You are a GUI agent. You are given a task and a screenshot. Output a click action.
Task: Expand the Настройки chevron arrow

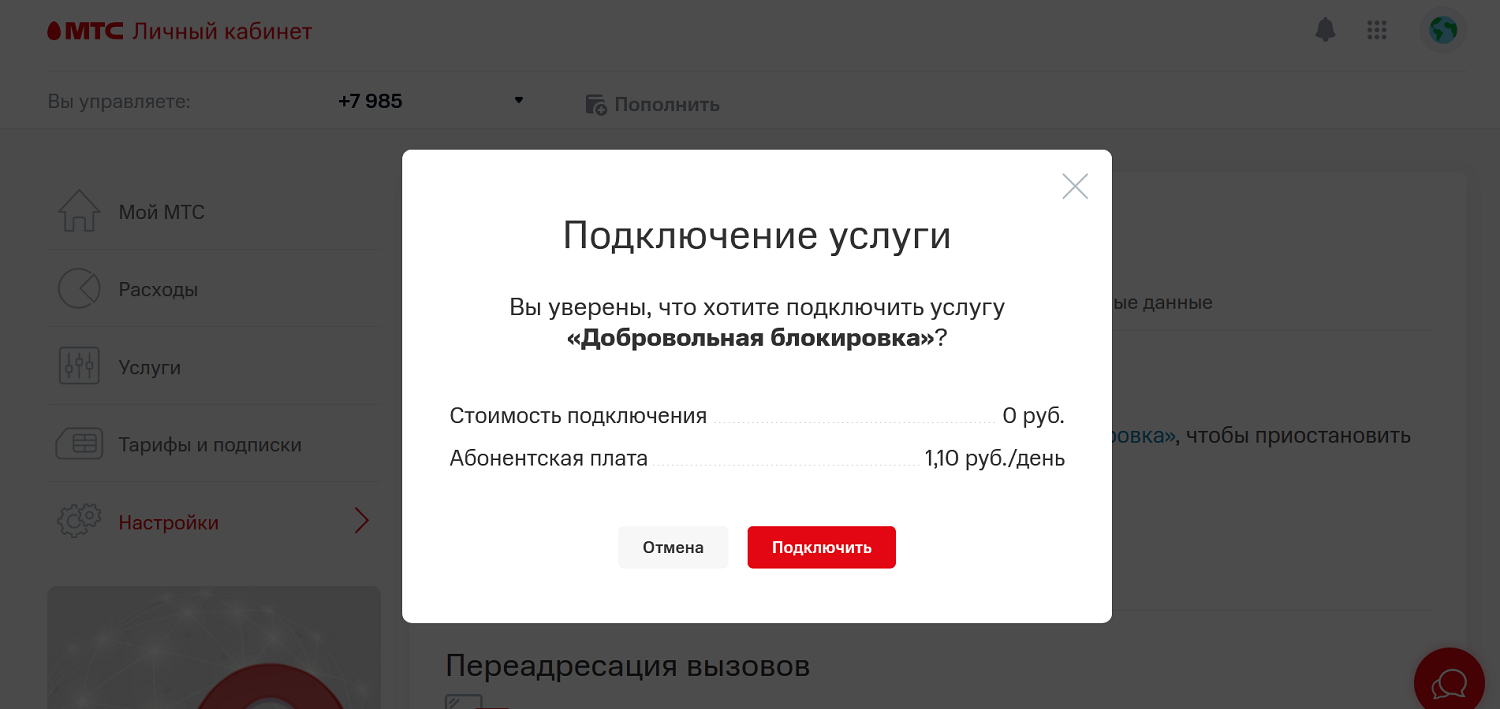click(362, 521)
